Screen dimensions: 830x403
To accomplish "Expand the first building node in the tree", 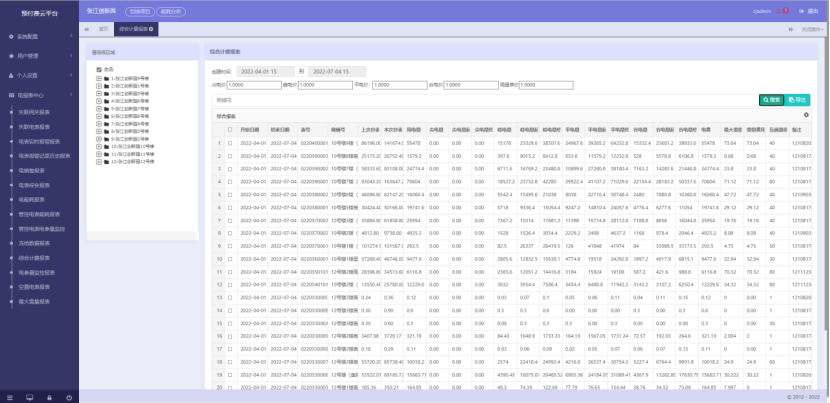I will click(x=98, y=77).
